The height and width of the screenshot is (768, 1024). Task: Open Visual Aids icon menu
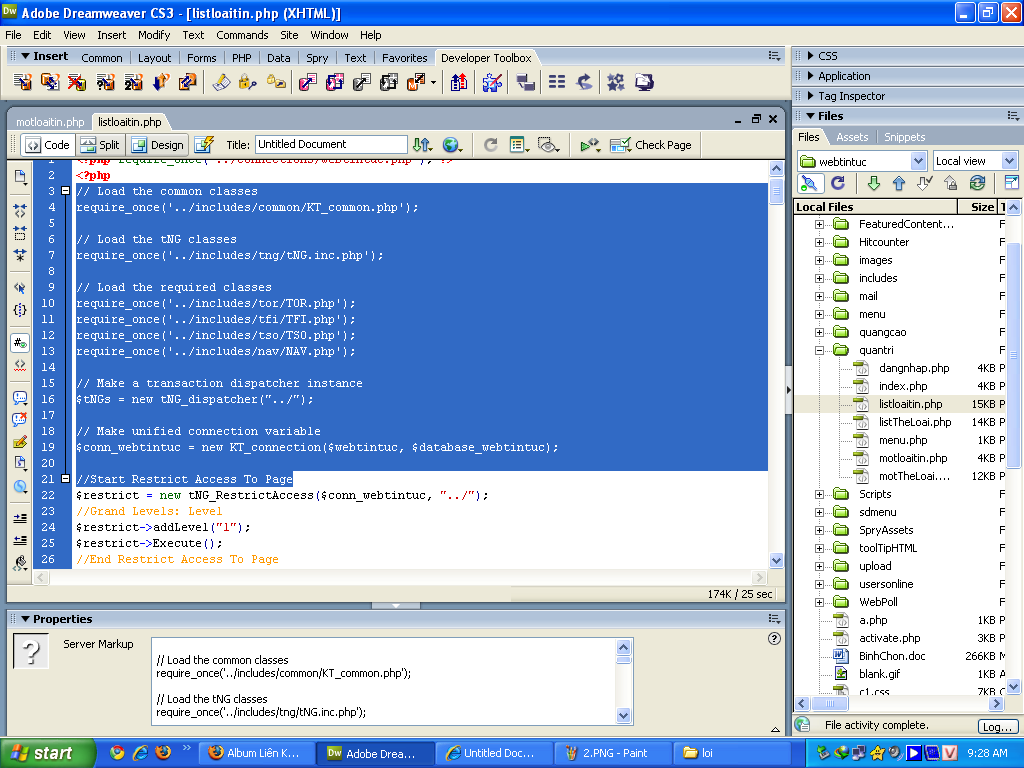[548, 145]
